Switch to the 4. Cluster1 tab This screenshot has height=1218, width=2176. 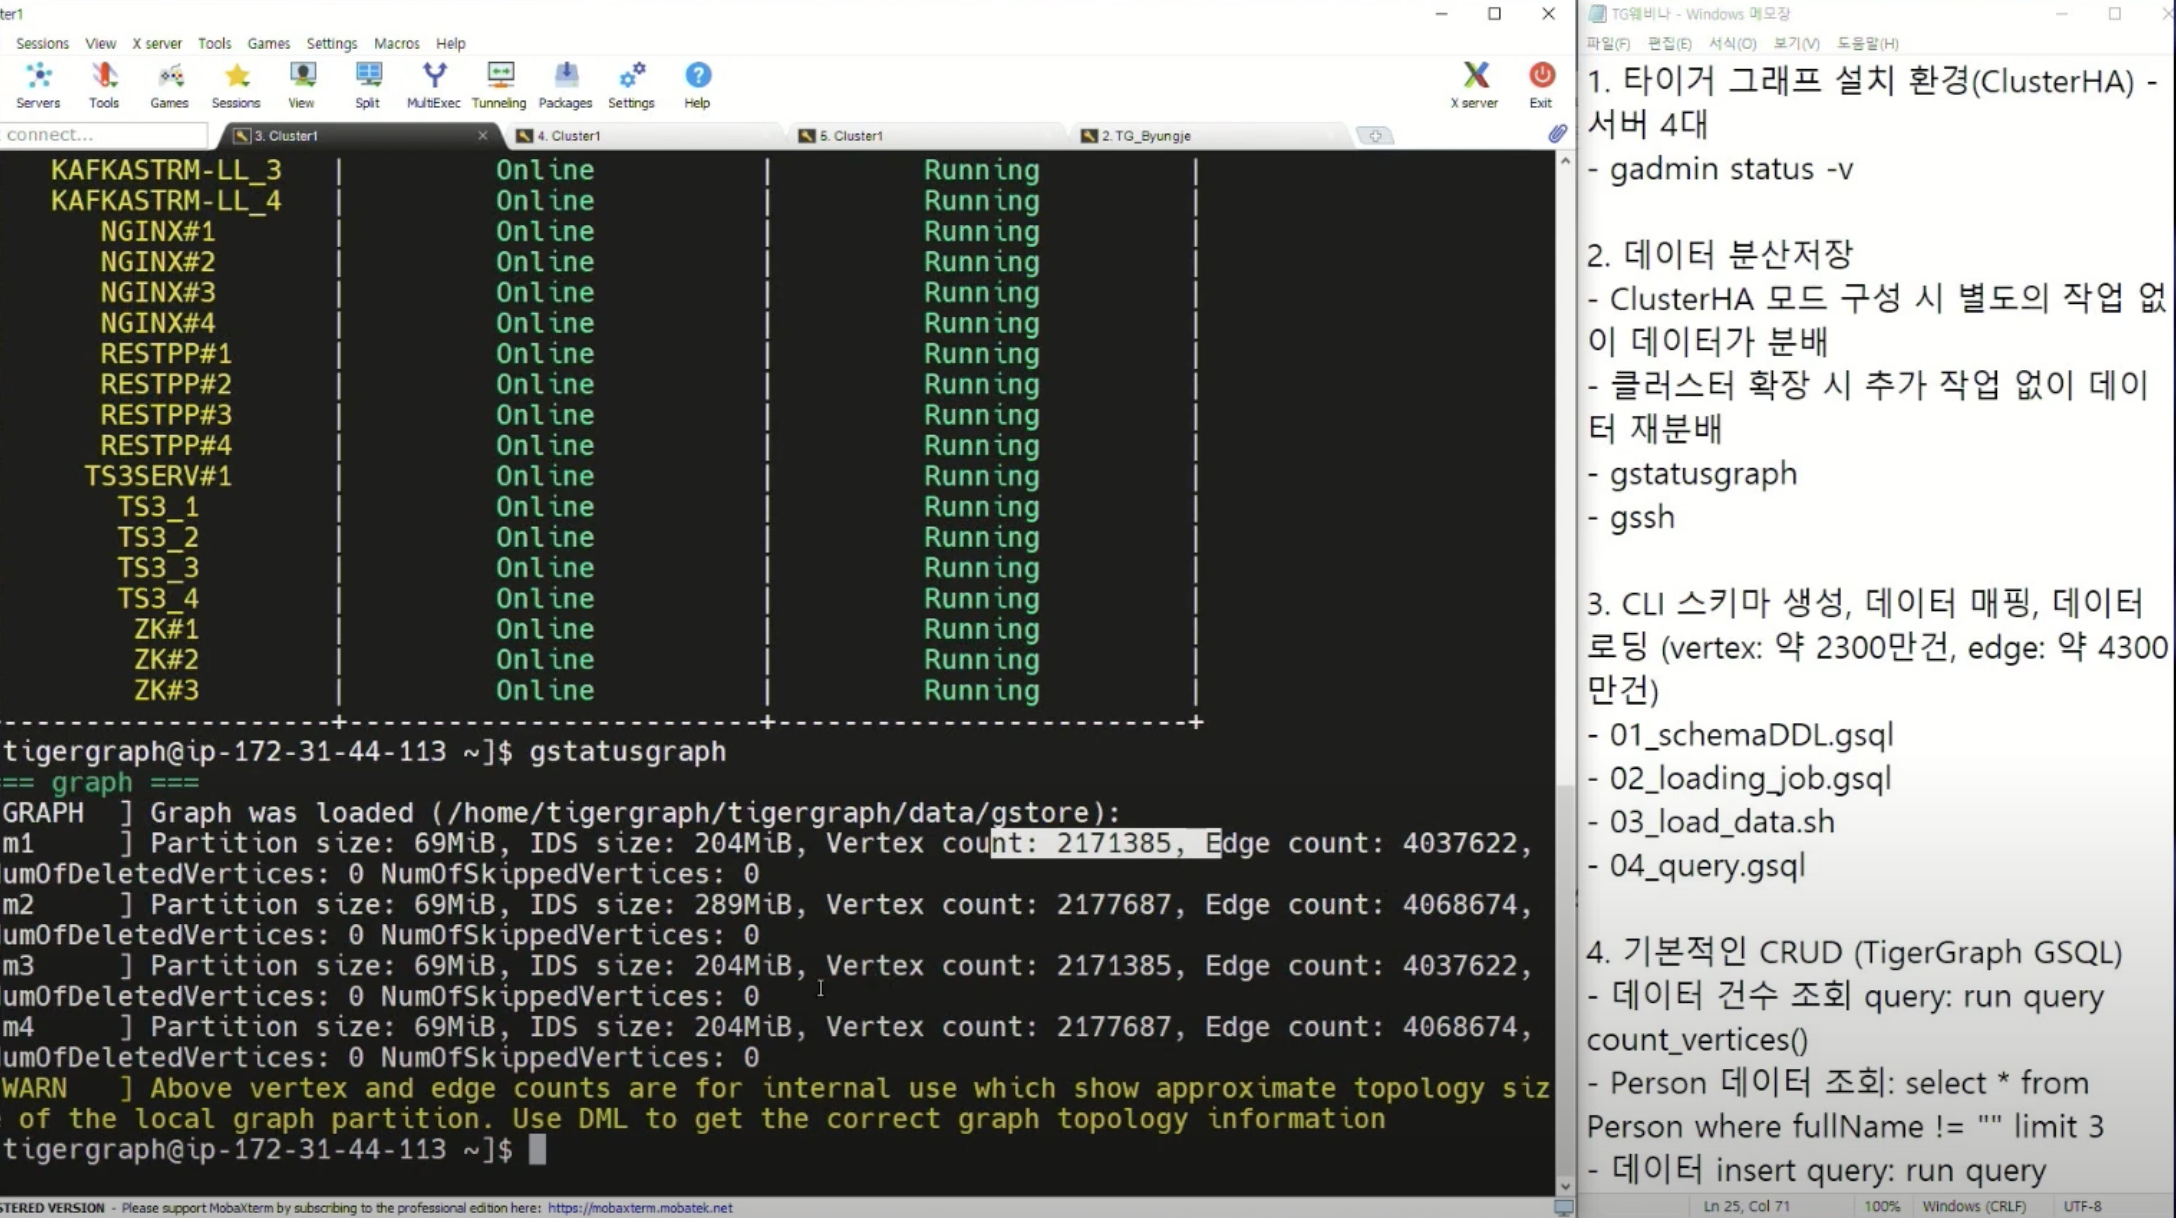point(568,136)
